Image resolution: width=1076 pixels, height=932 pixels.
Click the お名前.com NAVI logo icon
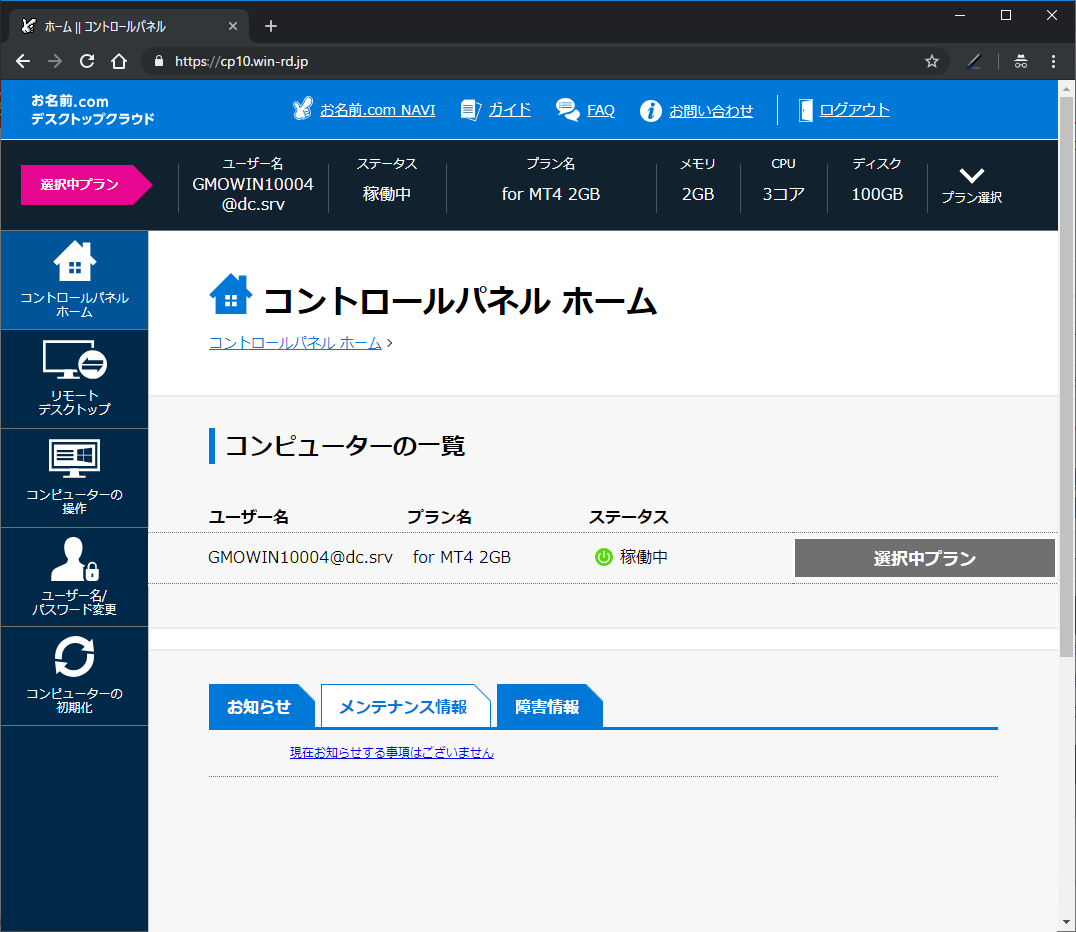click(302, 109)
